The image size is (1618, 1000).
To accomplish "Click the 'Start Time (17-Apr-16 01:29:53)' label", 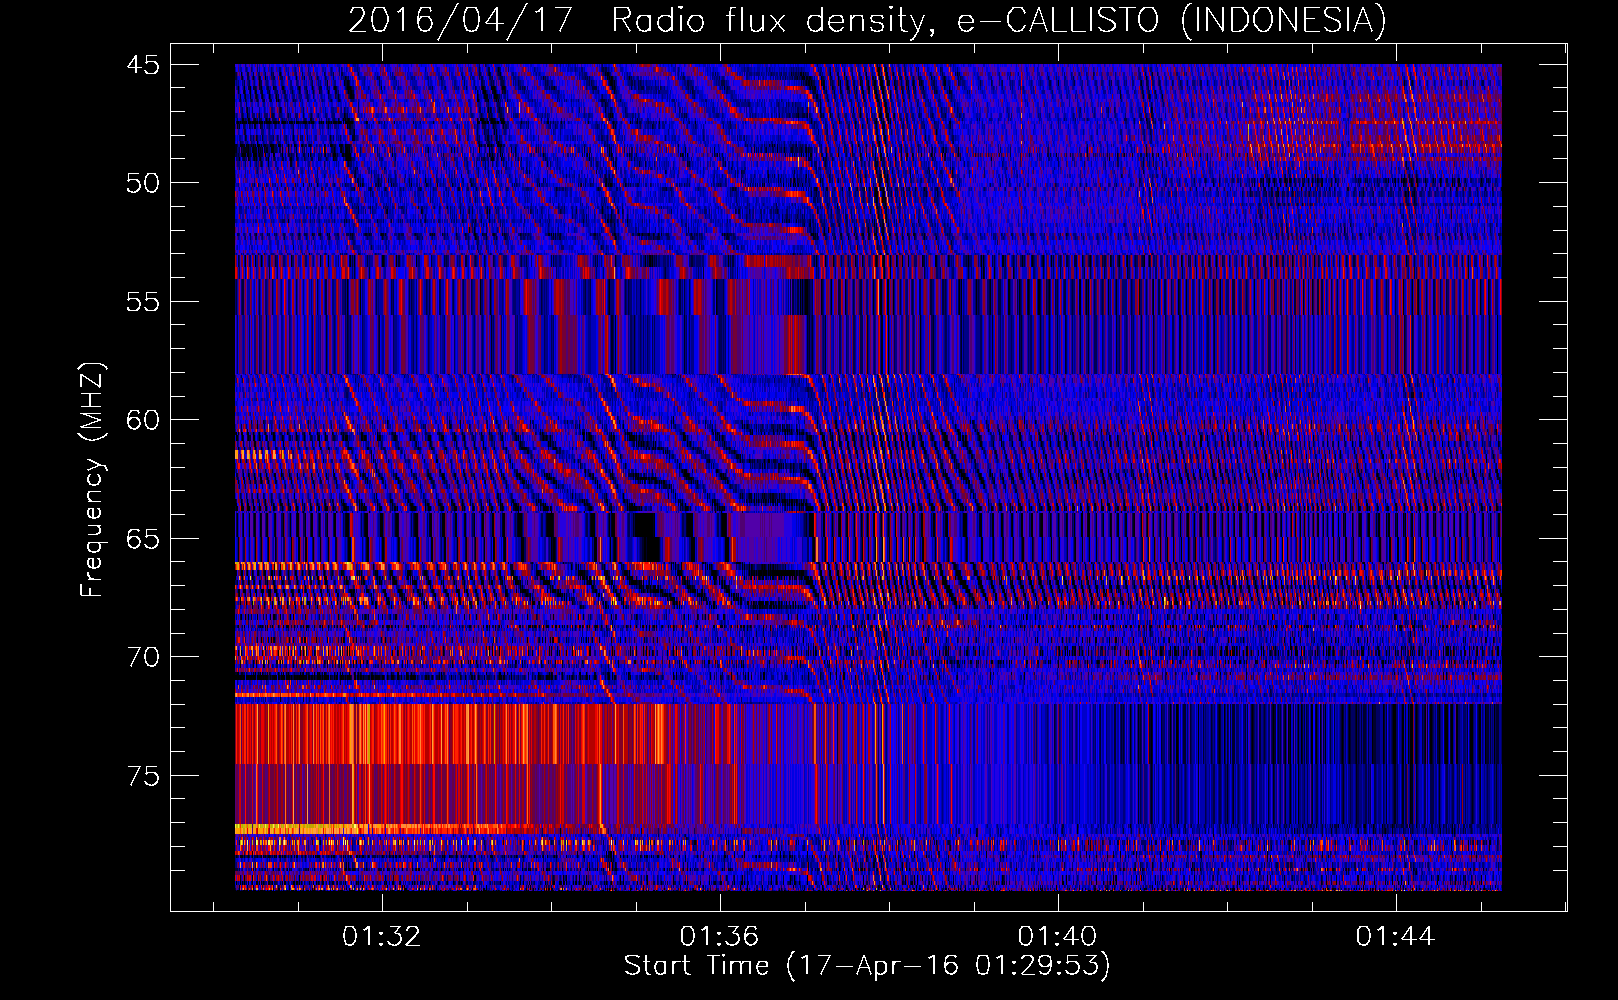I will pos(867,966).
